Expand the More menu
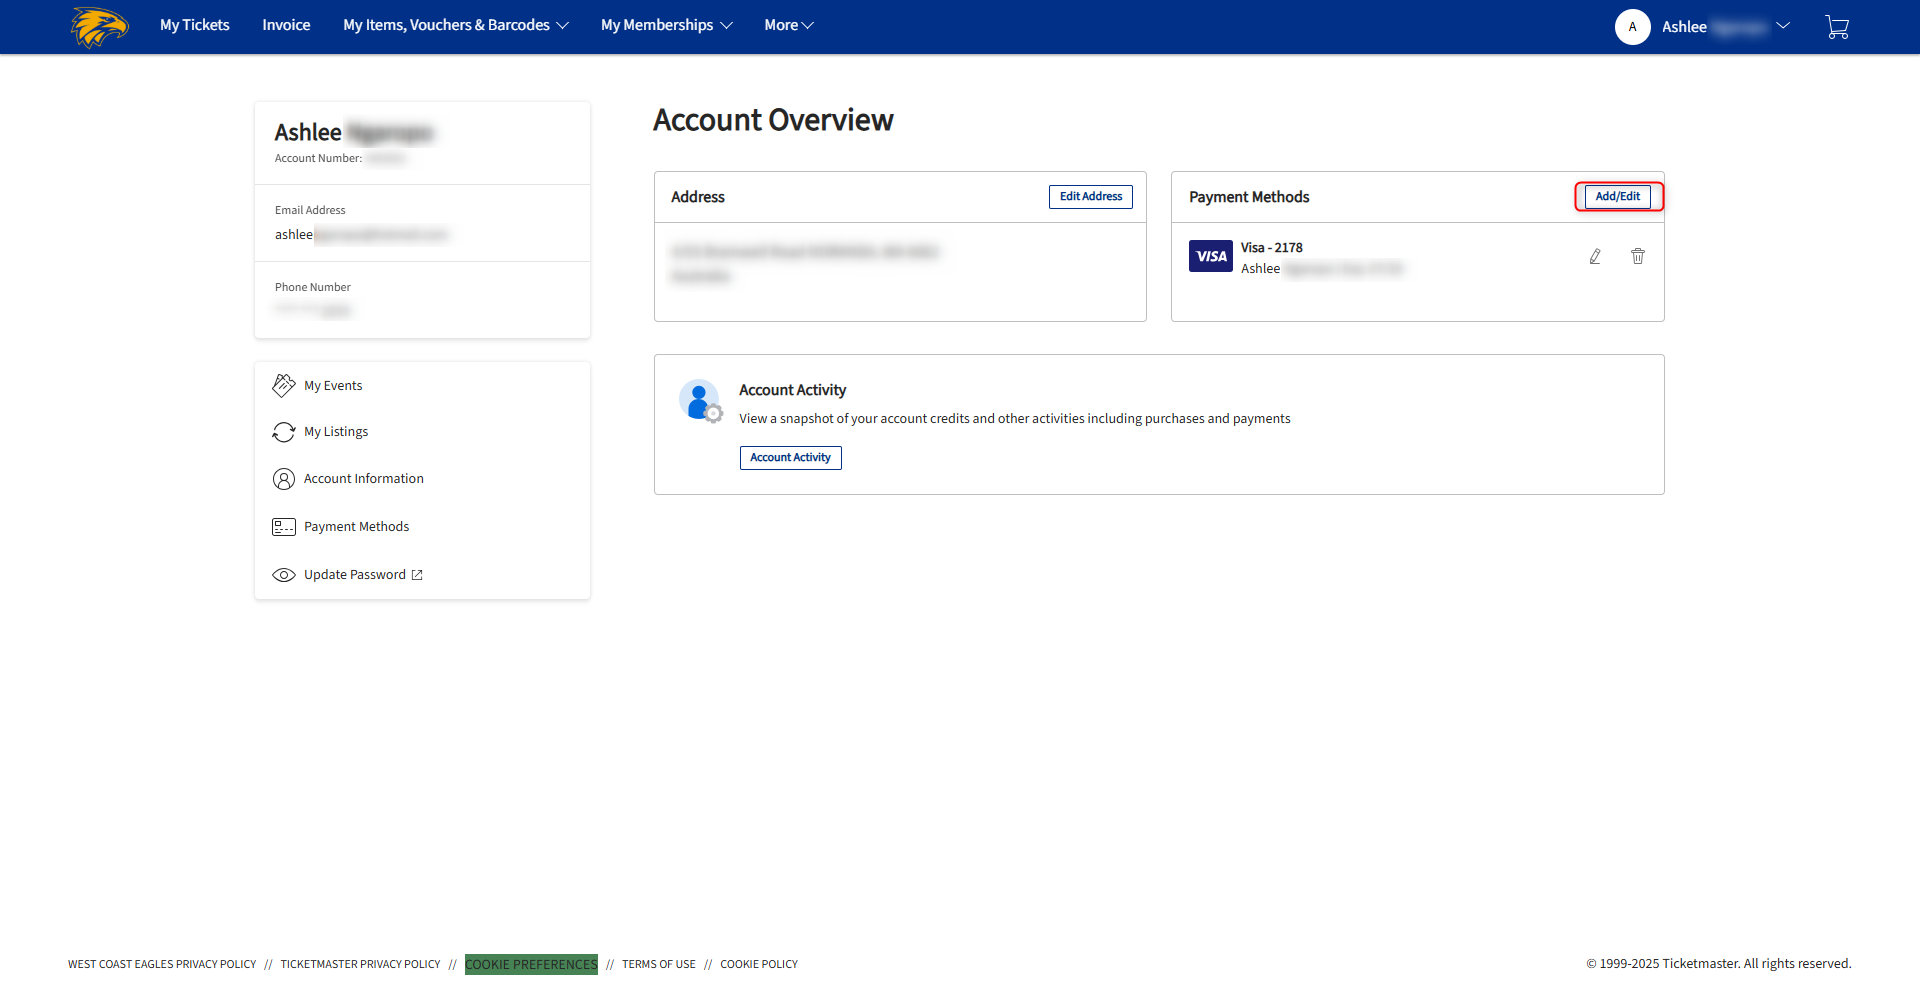Image resolution: width=1920 pixels, height=989 pixels. [789, 25]
